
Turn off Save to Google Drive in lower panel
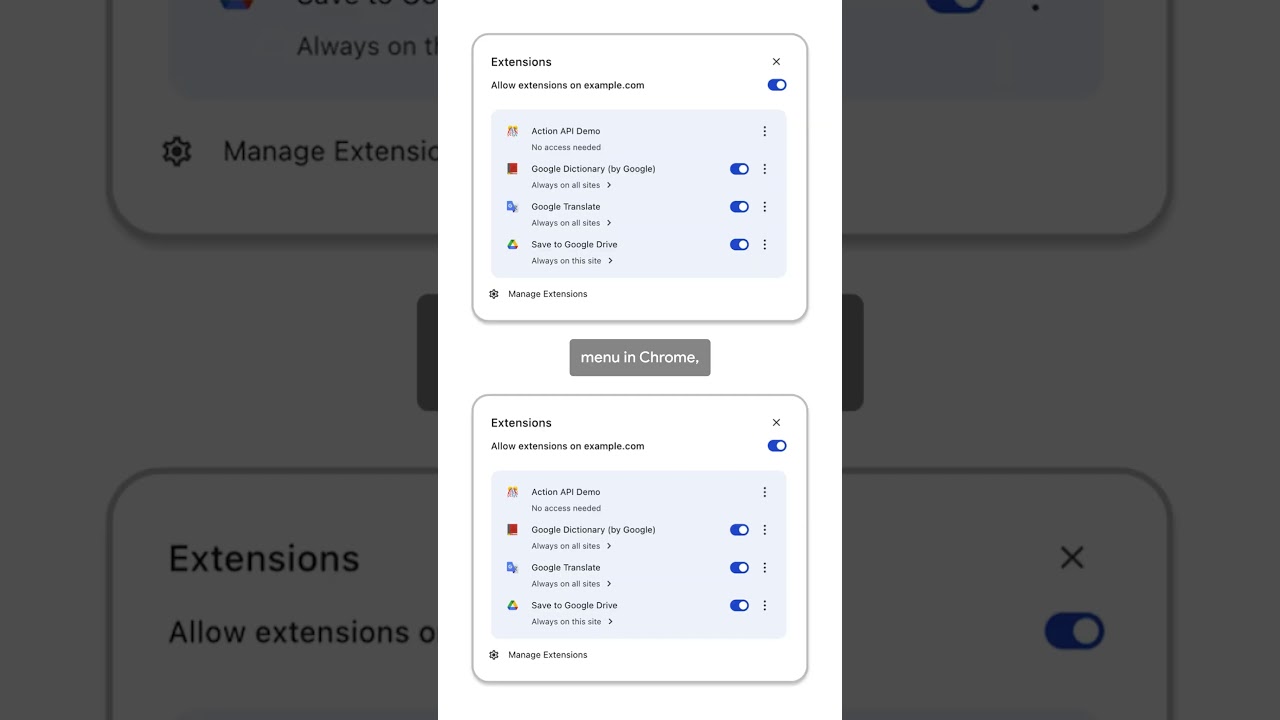[x=739, y=605]
